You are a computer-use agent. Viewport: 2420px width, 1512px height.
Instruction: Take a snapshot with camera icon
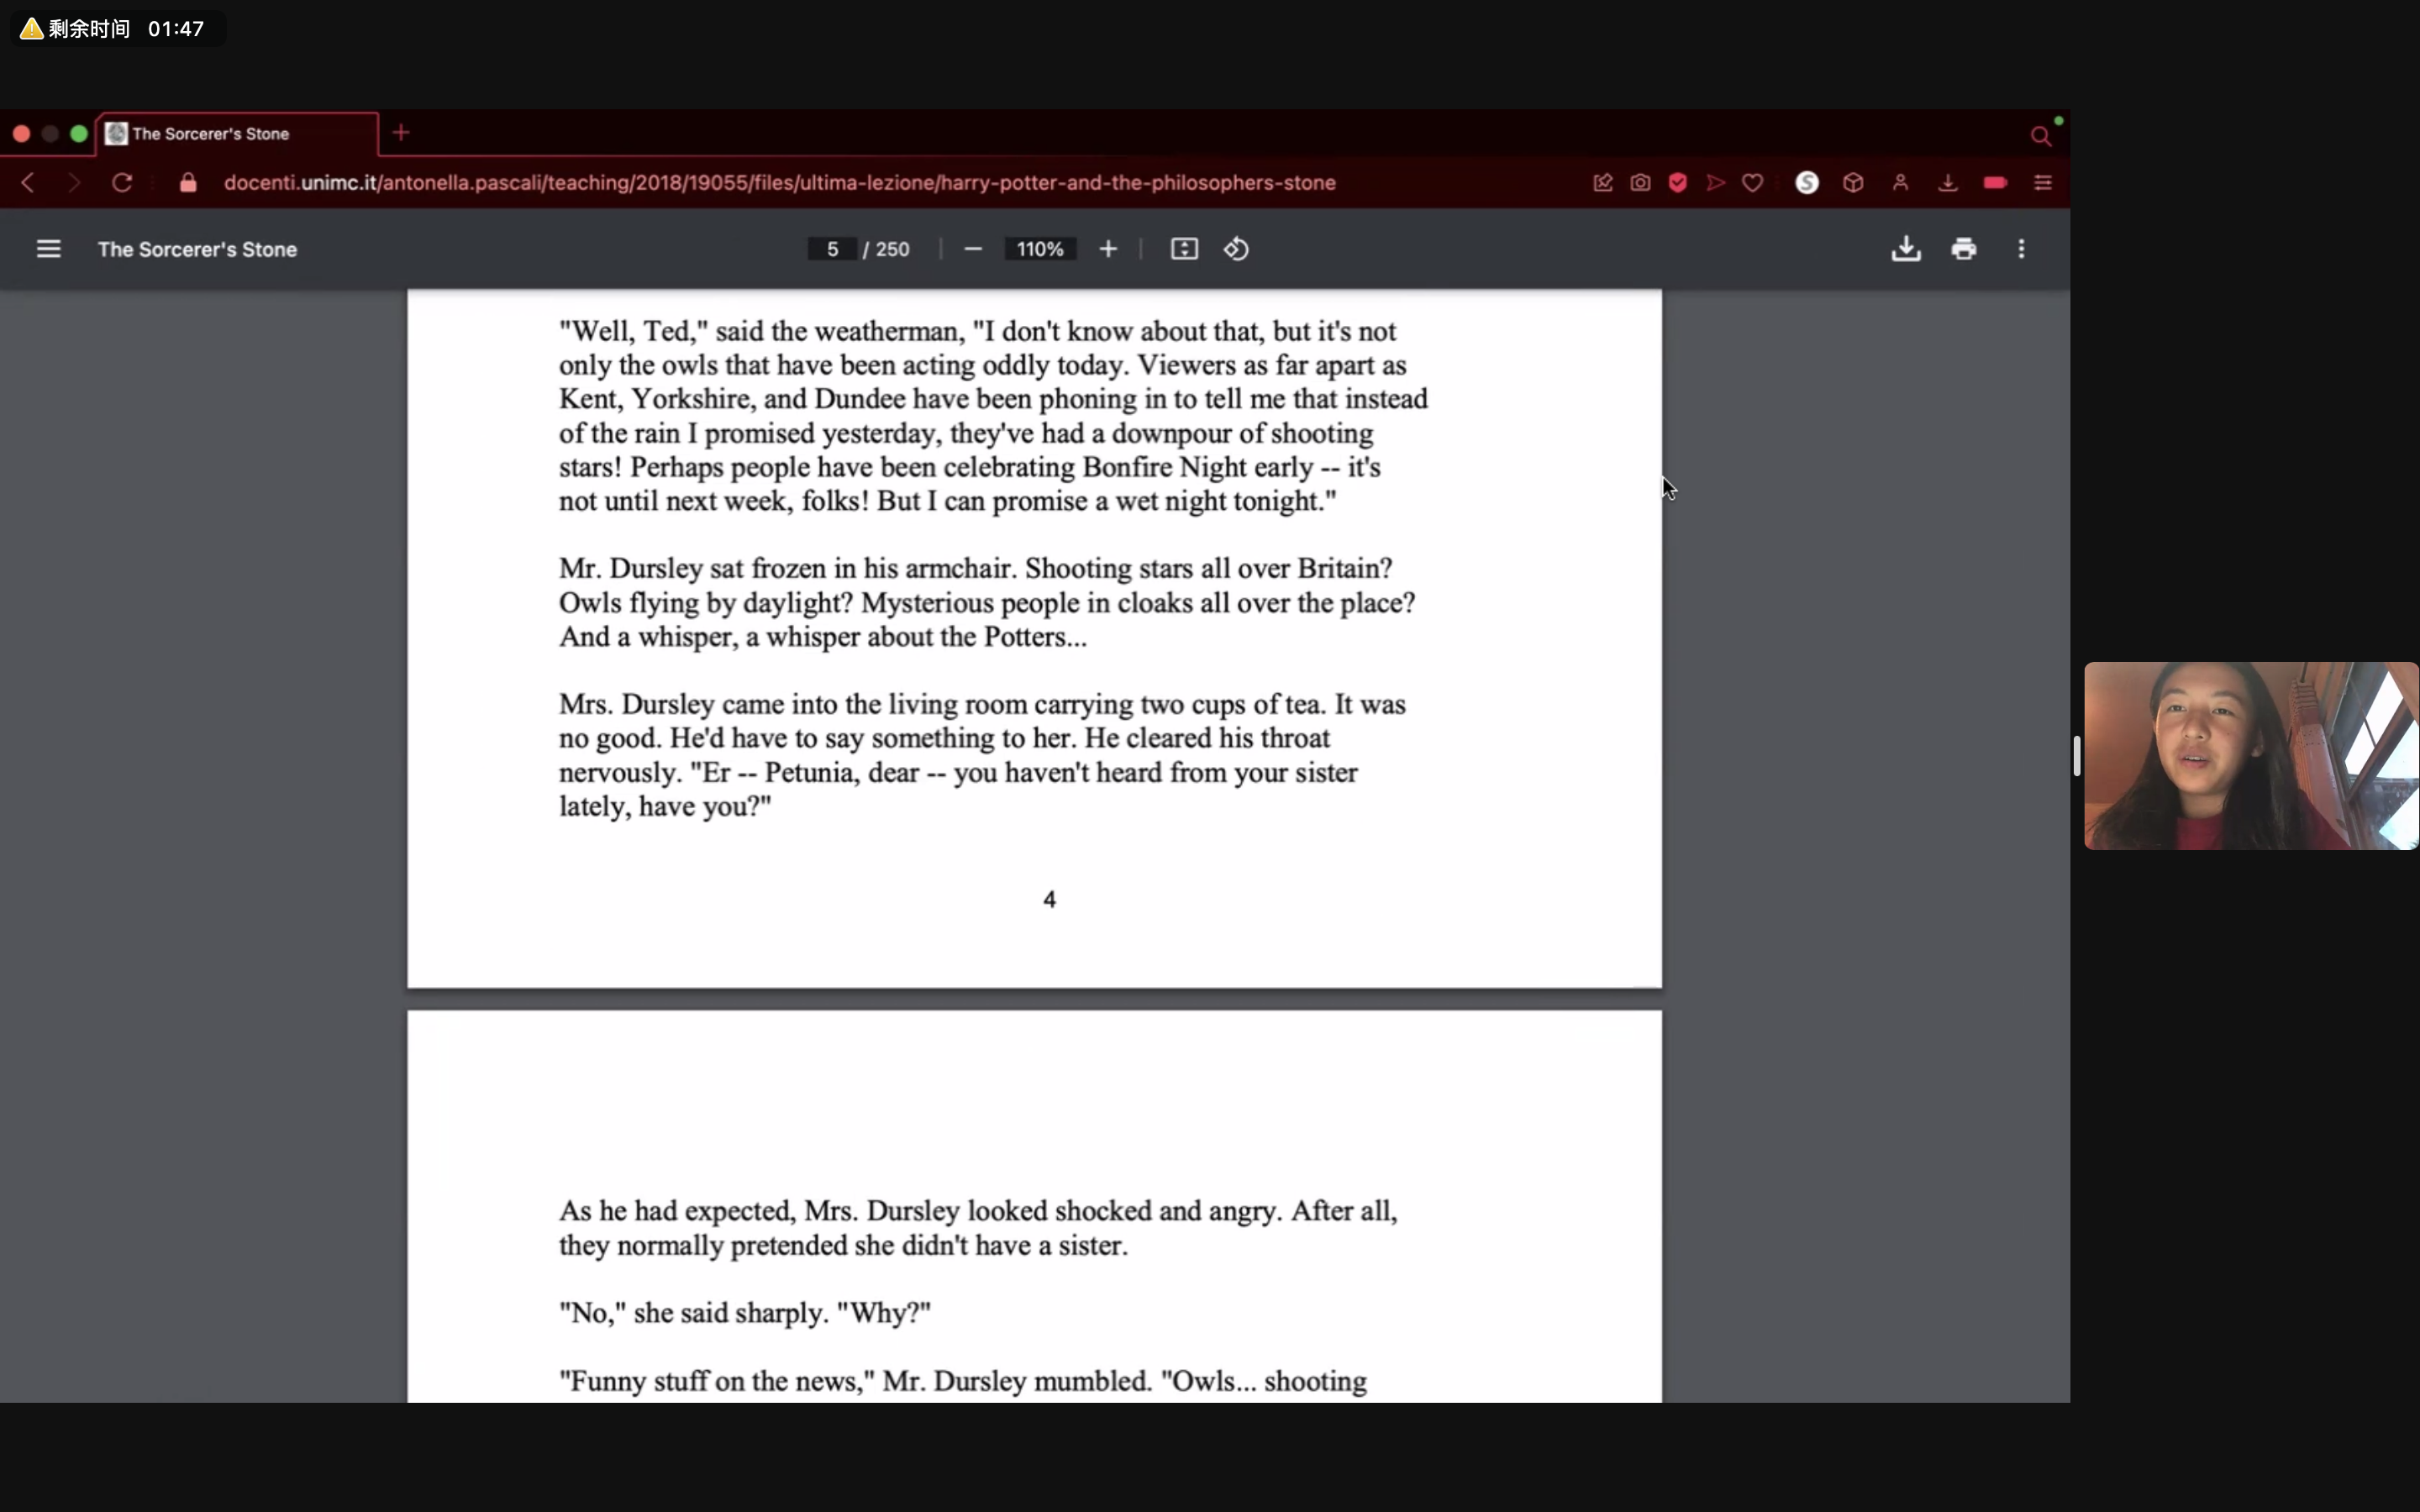coord(1640,183)
